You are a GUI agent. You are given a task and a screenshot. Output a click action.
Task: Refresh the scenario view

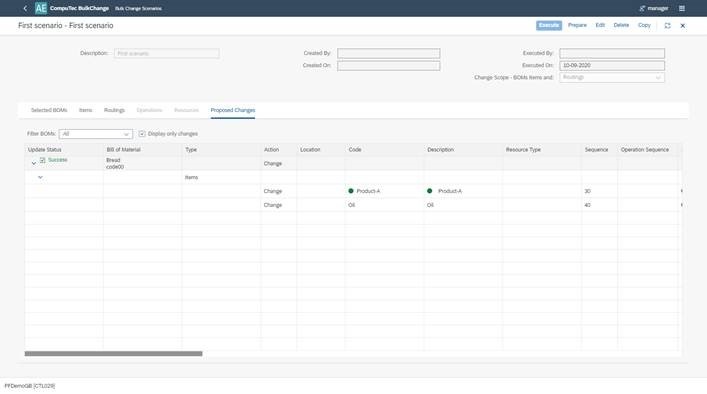point(667,26)
